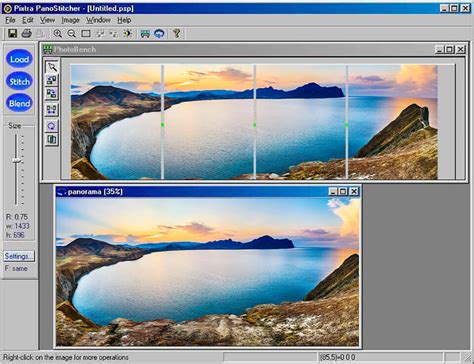This screenshot has width=474, height=364.
Task: Open the File menu
Action: pyautogui.click(x=10, y=20)
